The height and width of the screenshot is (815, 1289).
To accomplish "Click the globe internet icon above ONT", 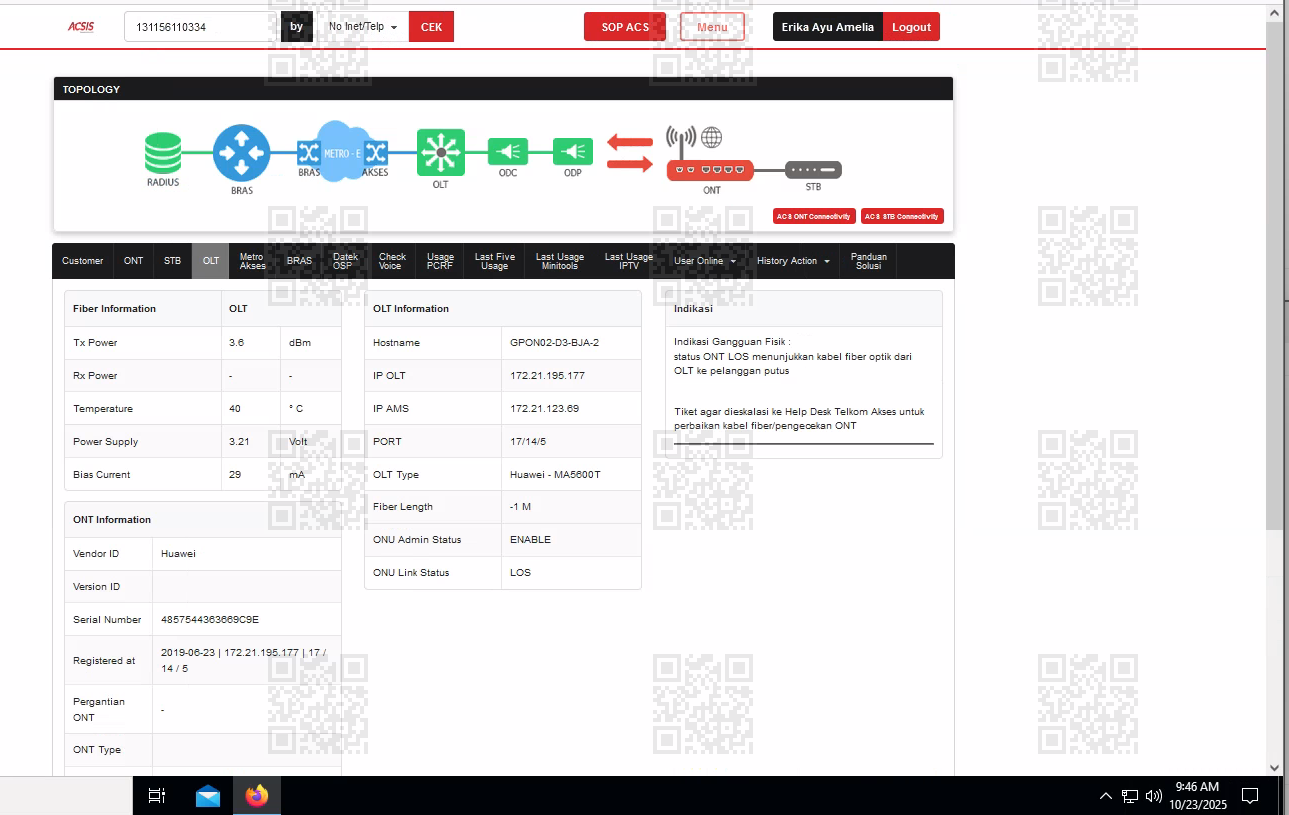I will coord(711,137).
